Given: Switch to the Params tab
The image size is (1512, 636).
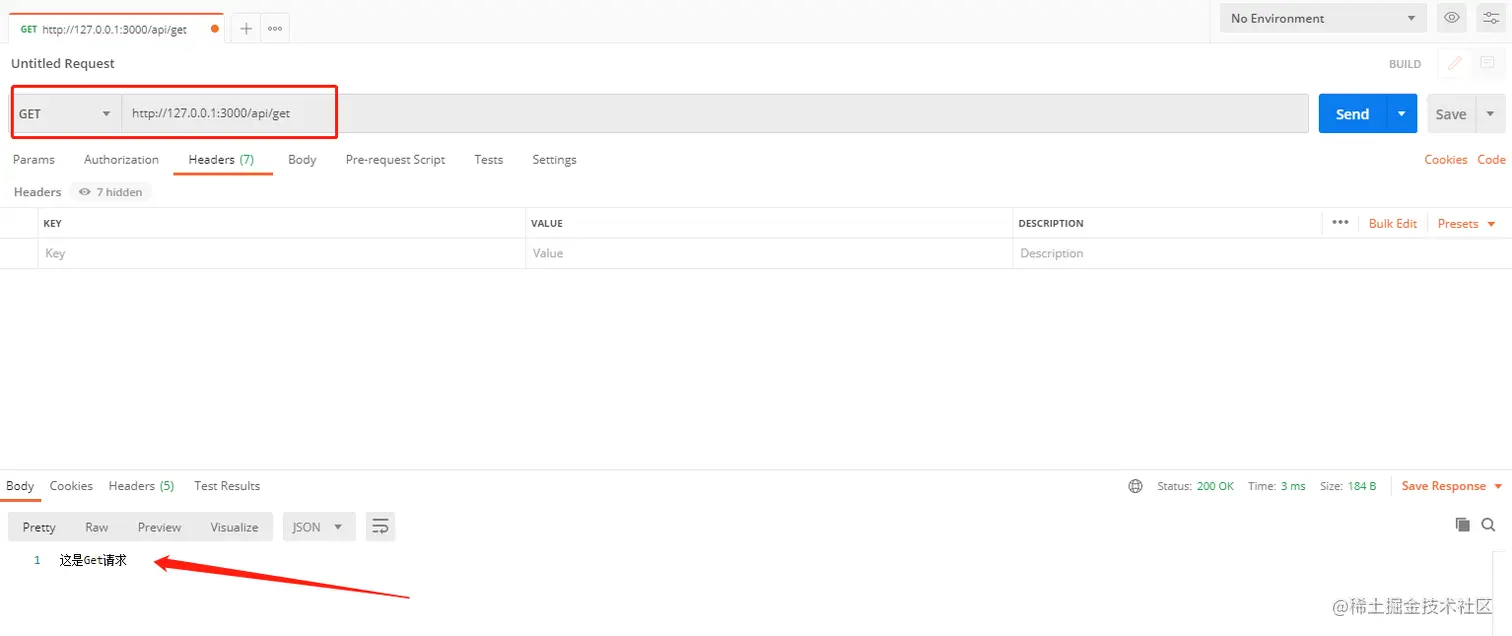Looking at the screenshot, I should (x=34, y=160).
